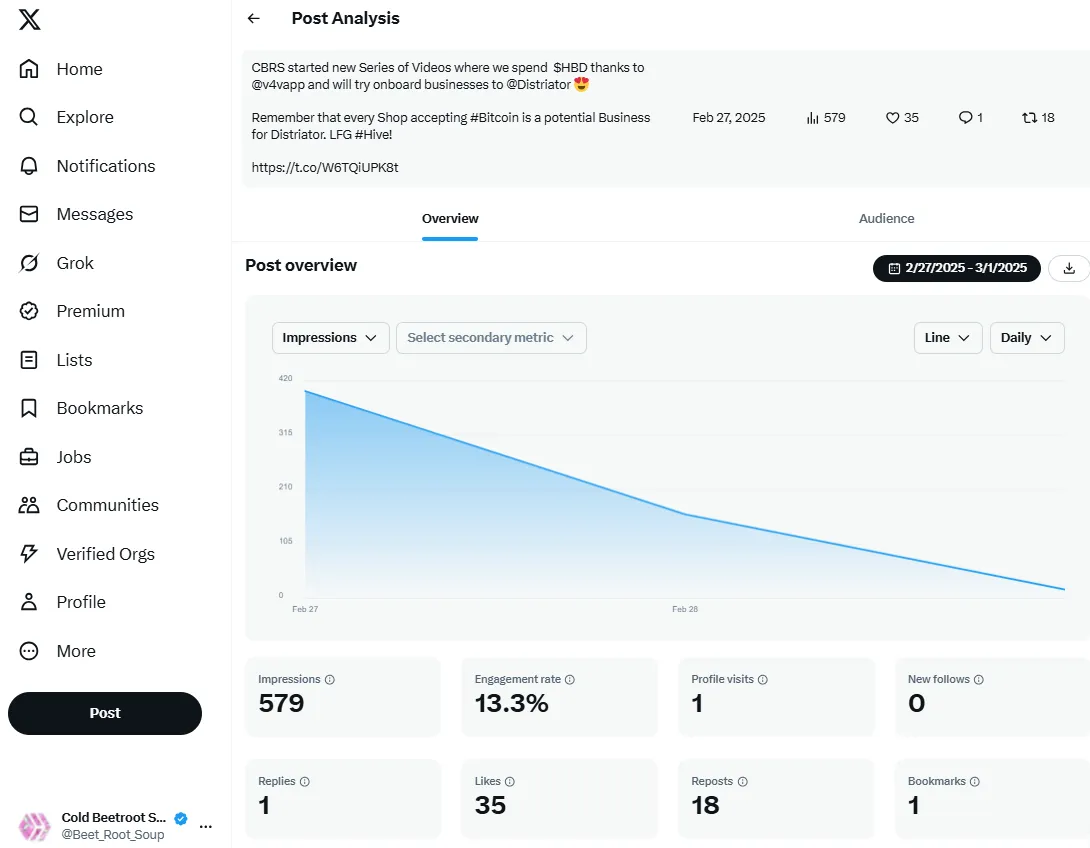Click the heart icon next to 35
This screenshot has width=1090, height=848.
[892, 118]
